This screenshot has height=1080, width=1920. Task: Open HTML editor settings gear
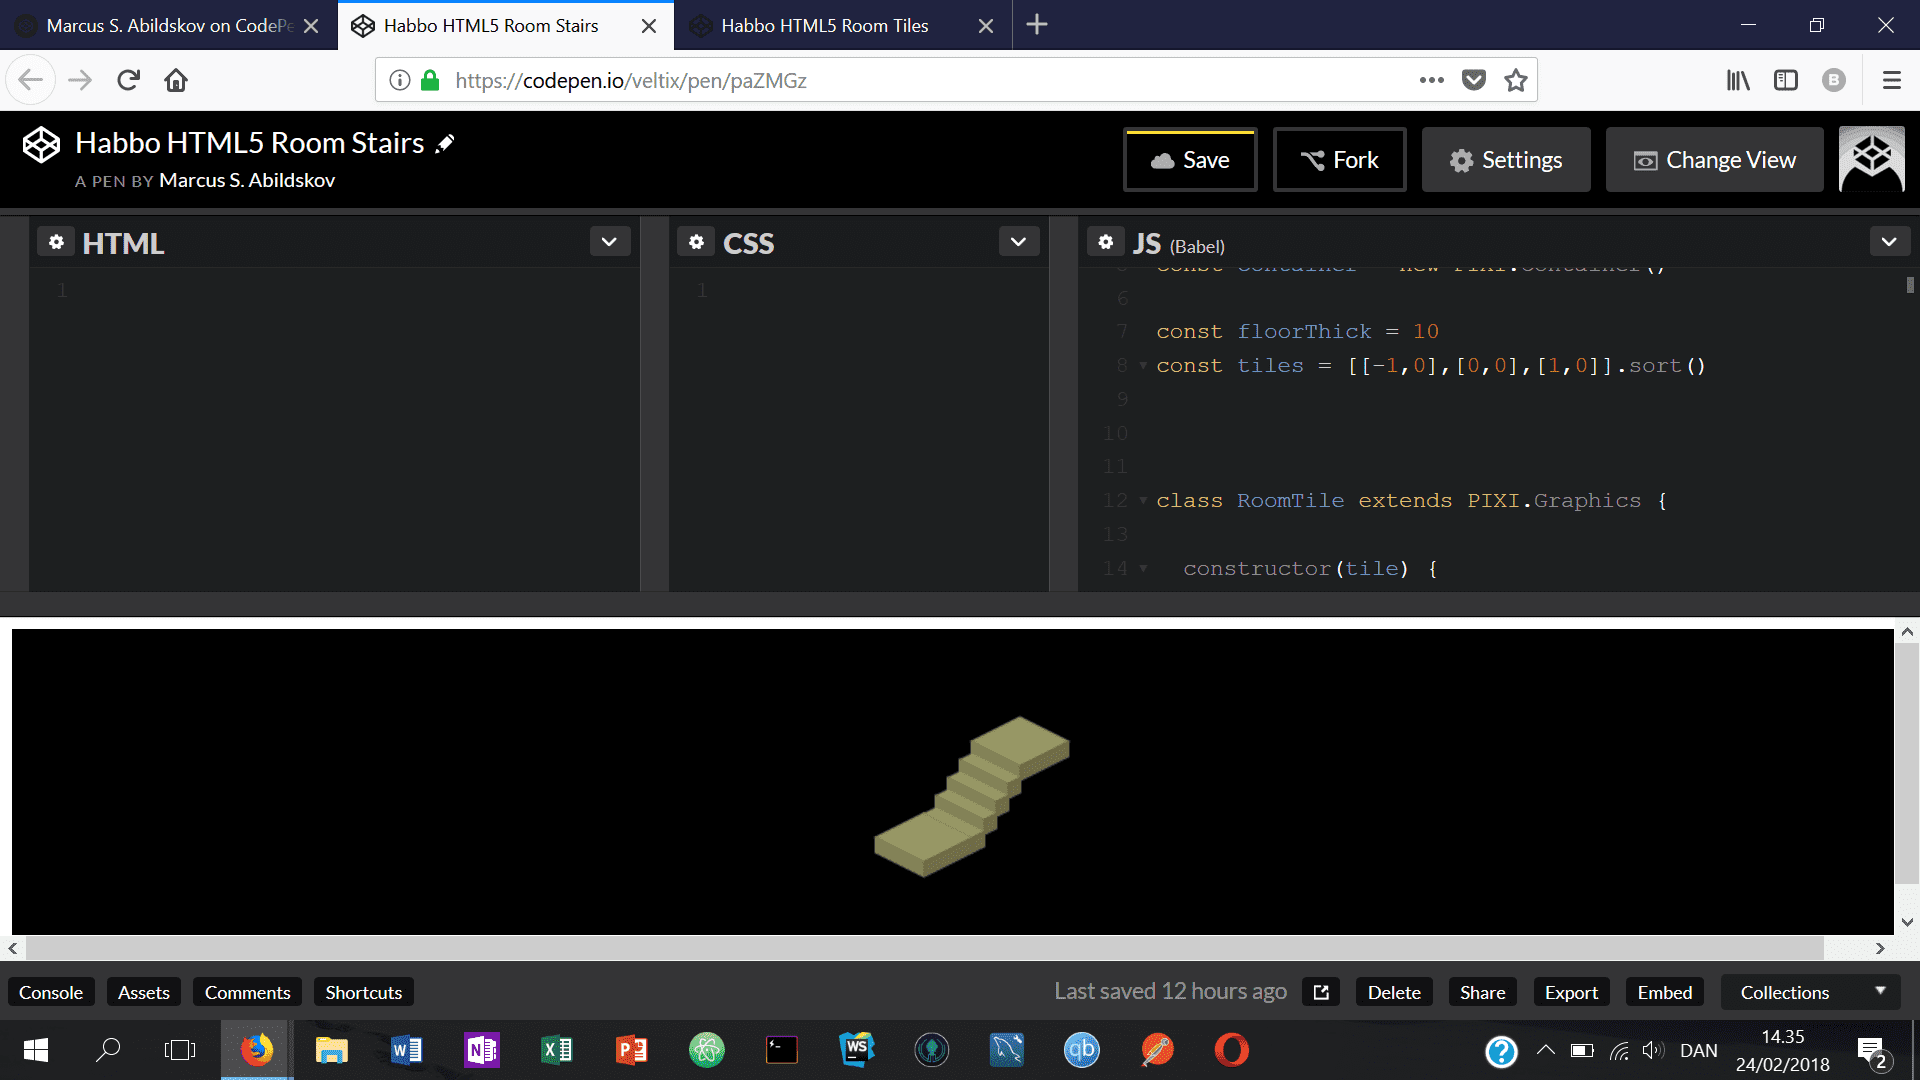click(x=56, y=242)
